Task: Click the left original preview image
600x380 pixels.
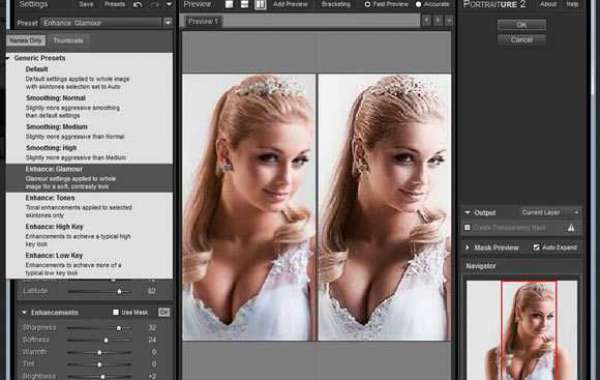Action: pyautogui.click(x=249, y=207)
